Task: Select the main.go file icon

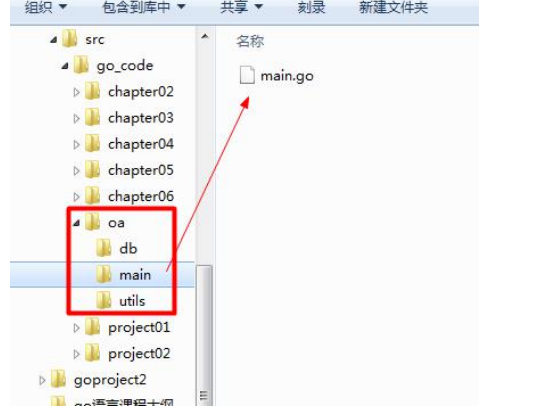Action: [247, 75]
